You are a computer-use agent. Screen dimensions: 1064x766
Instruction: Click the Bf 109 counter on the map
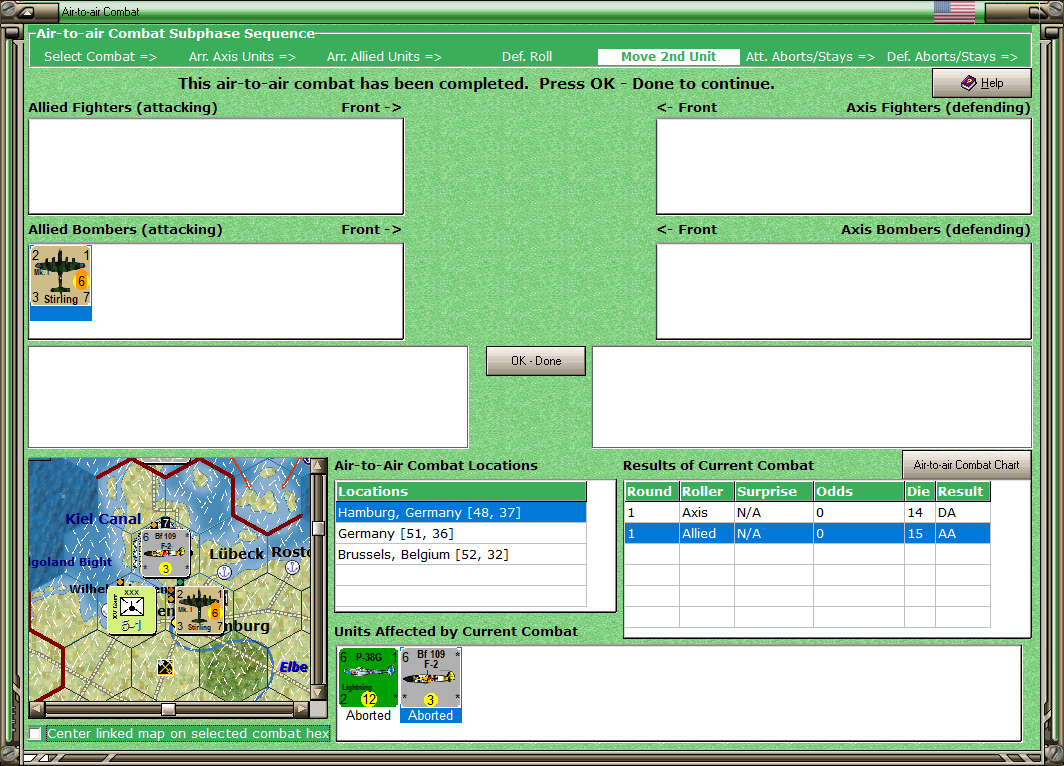pyautogui.click(x=165, y=553)
